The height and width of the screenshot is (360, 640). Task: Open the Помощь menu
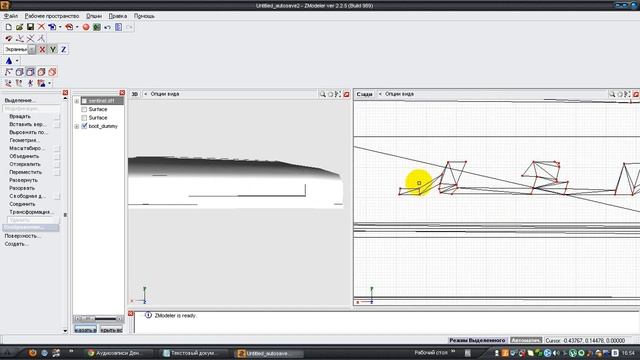click(x=144, y=16)
